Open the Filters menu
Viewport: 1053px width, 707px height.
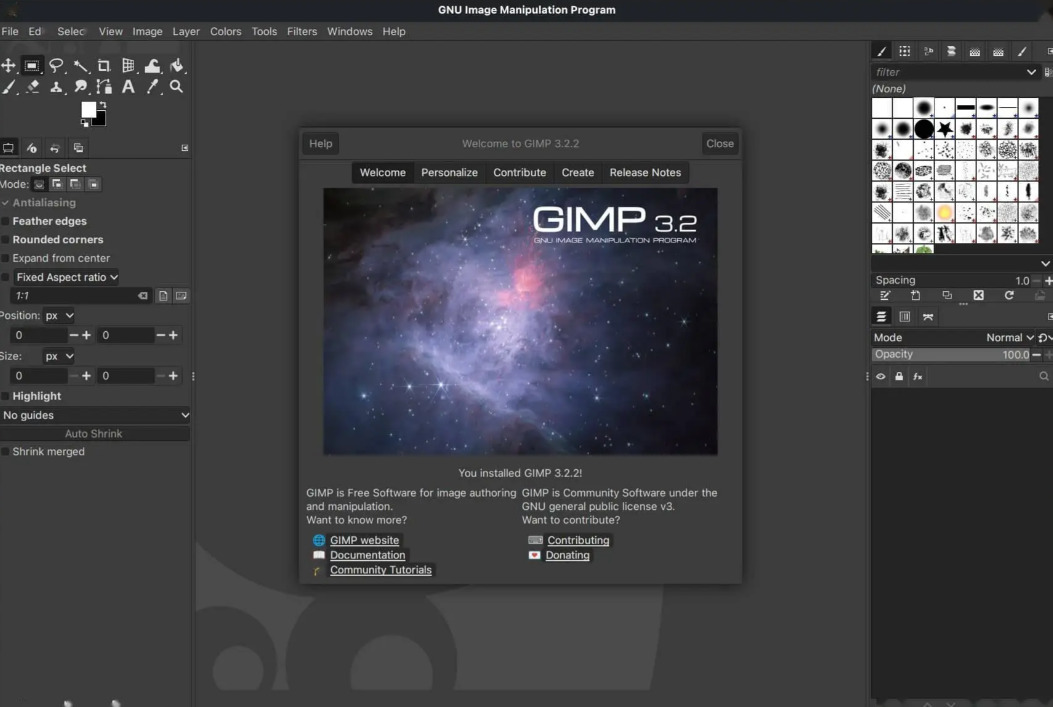click(302, 32)
